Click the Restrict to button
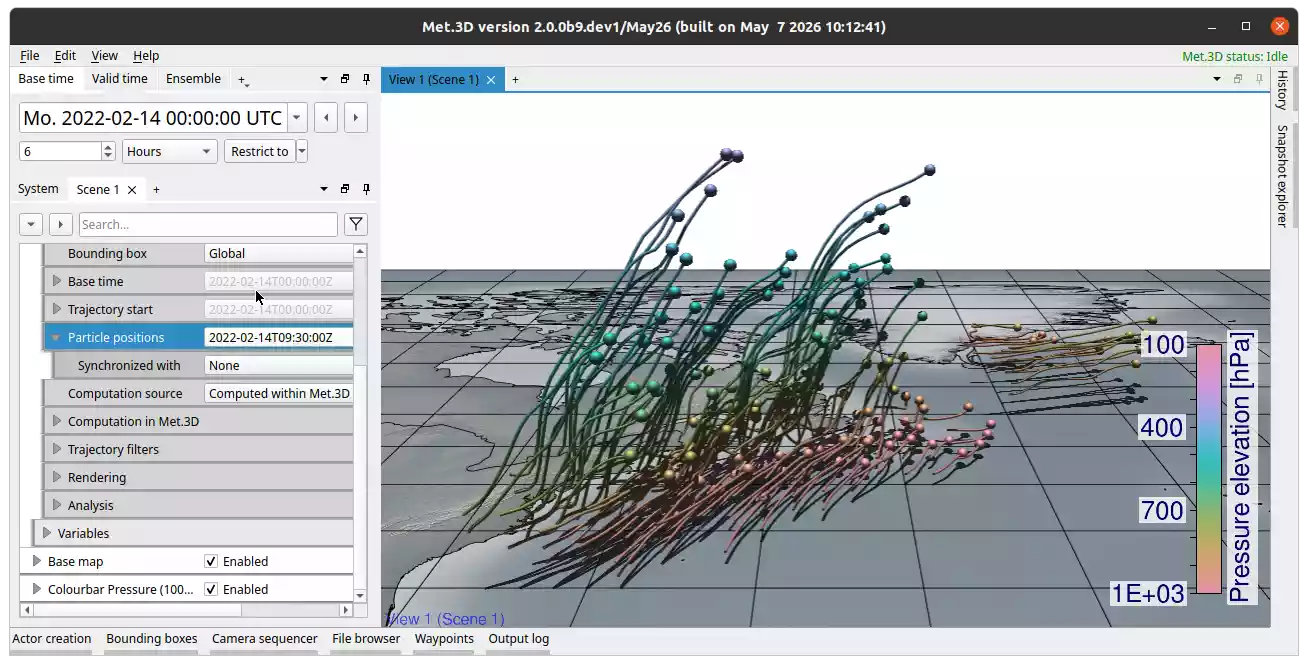Viewport: 1308px width, 665px height. click(259, 152)
